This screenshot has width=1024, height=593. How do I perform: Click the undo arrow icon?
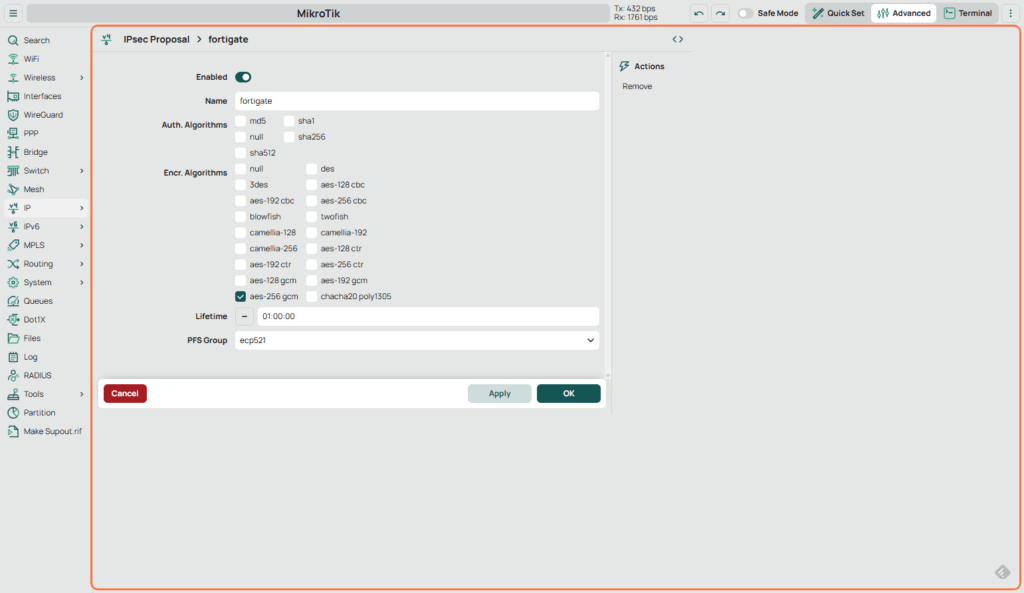pyautogui.click(x=699, y=13)
